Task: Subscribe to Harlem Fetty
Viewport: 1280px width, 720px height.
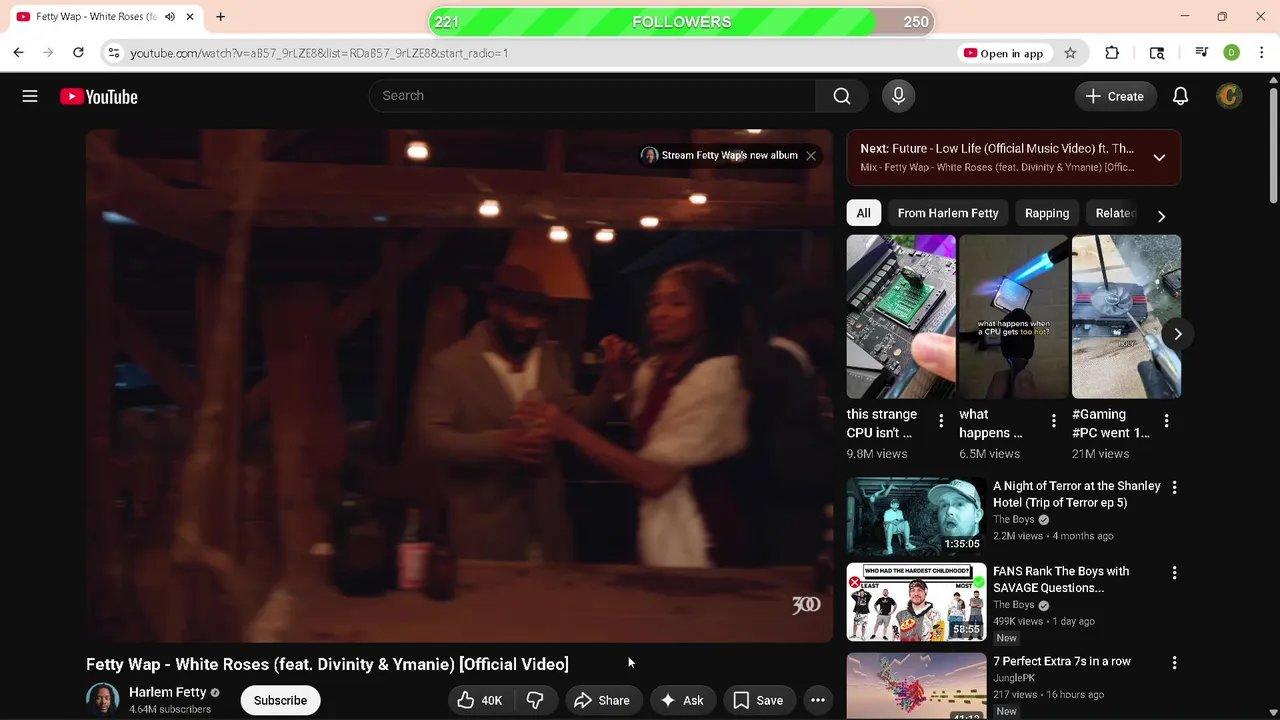Action: coord(280,700)
